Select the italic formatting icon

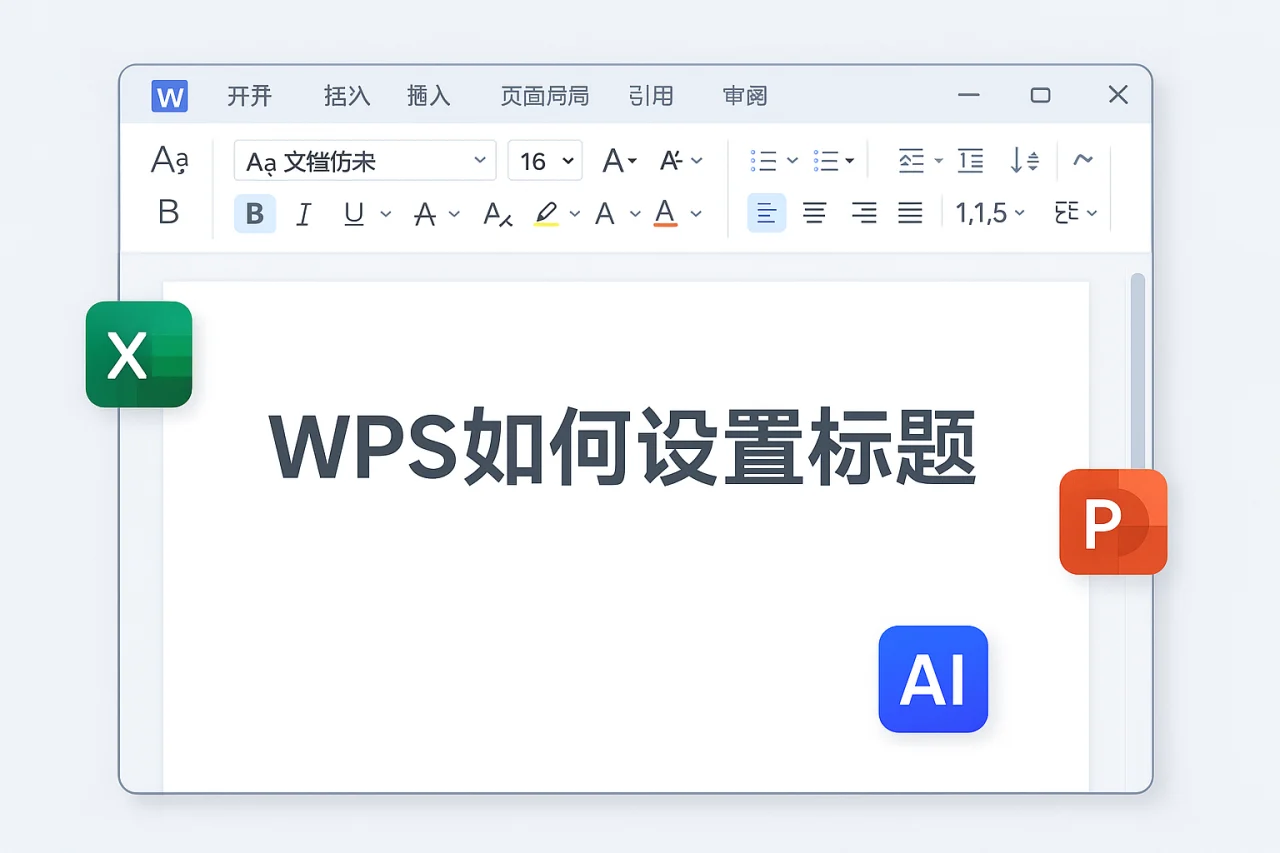(304, 213)
